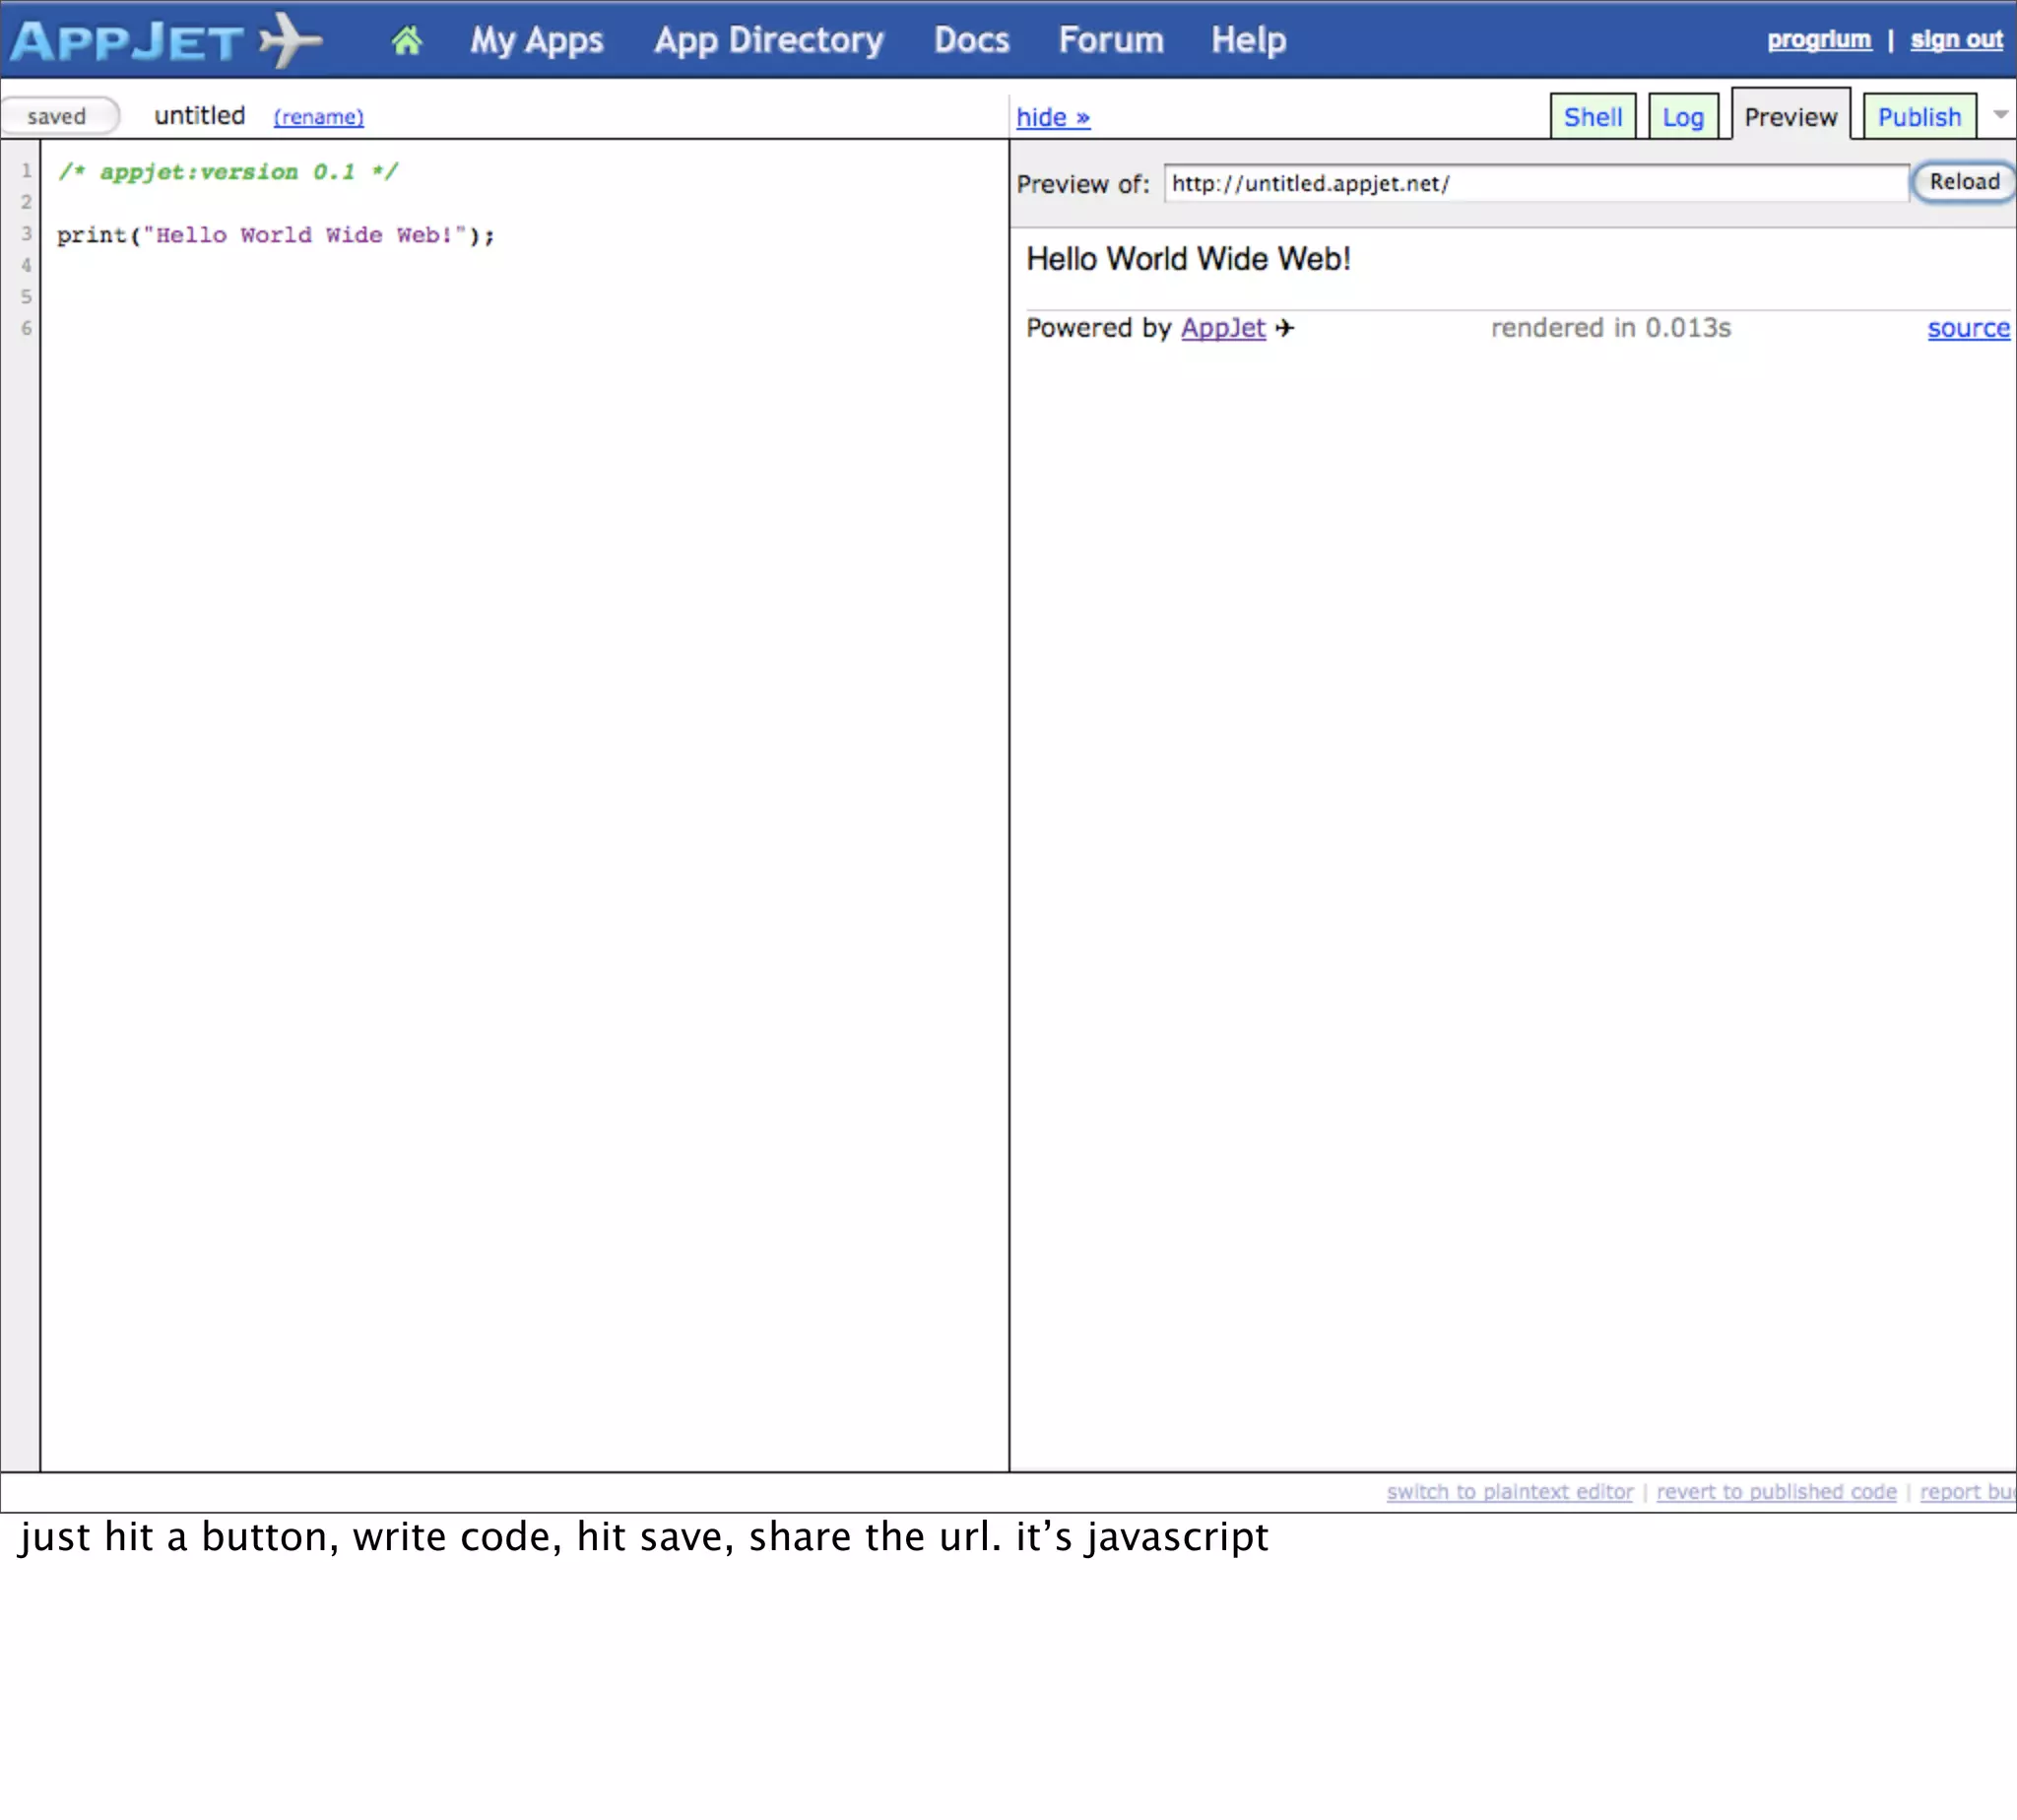Image resolution: width=2017 pixels, height=1820 pixels.
Task: Visit the Forum
Action: 1111,41
